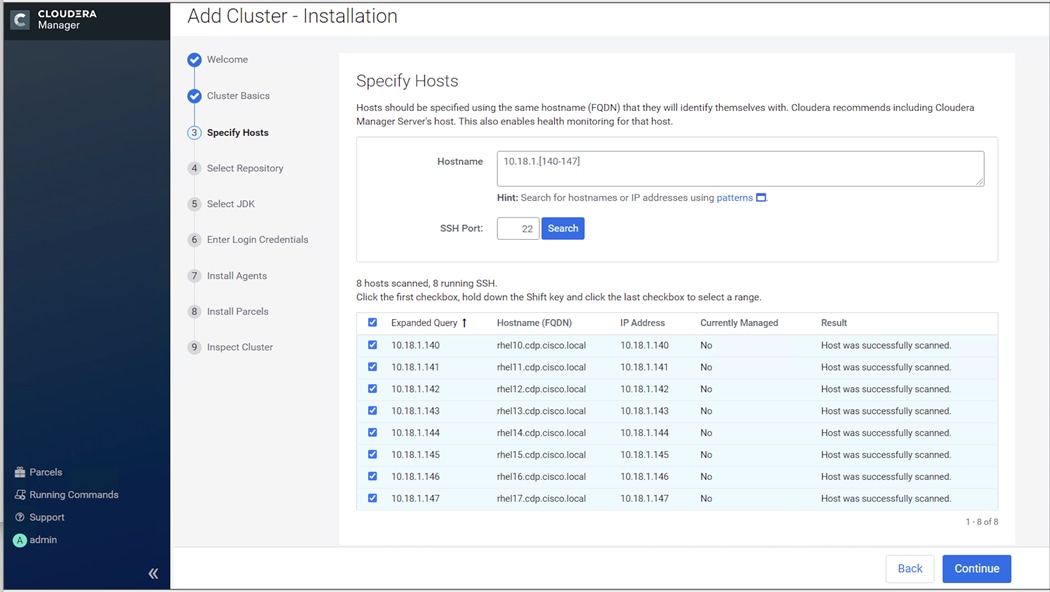The width and height of the screenshot is (1050, 592).
Task: Click the step 3 circle icon
Action: pos(194,133)
